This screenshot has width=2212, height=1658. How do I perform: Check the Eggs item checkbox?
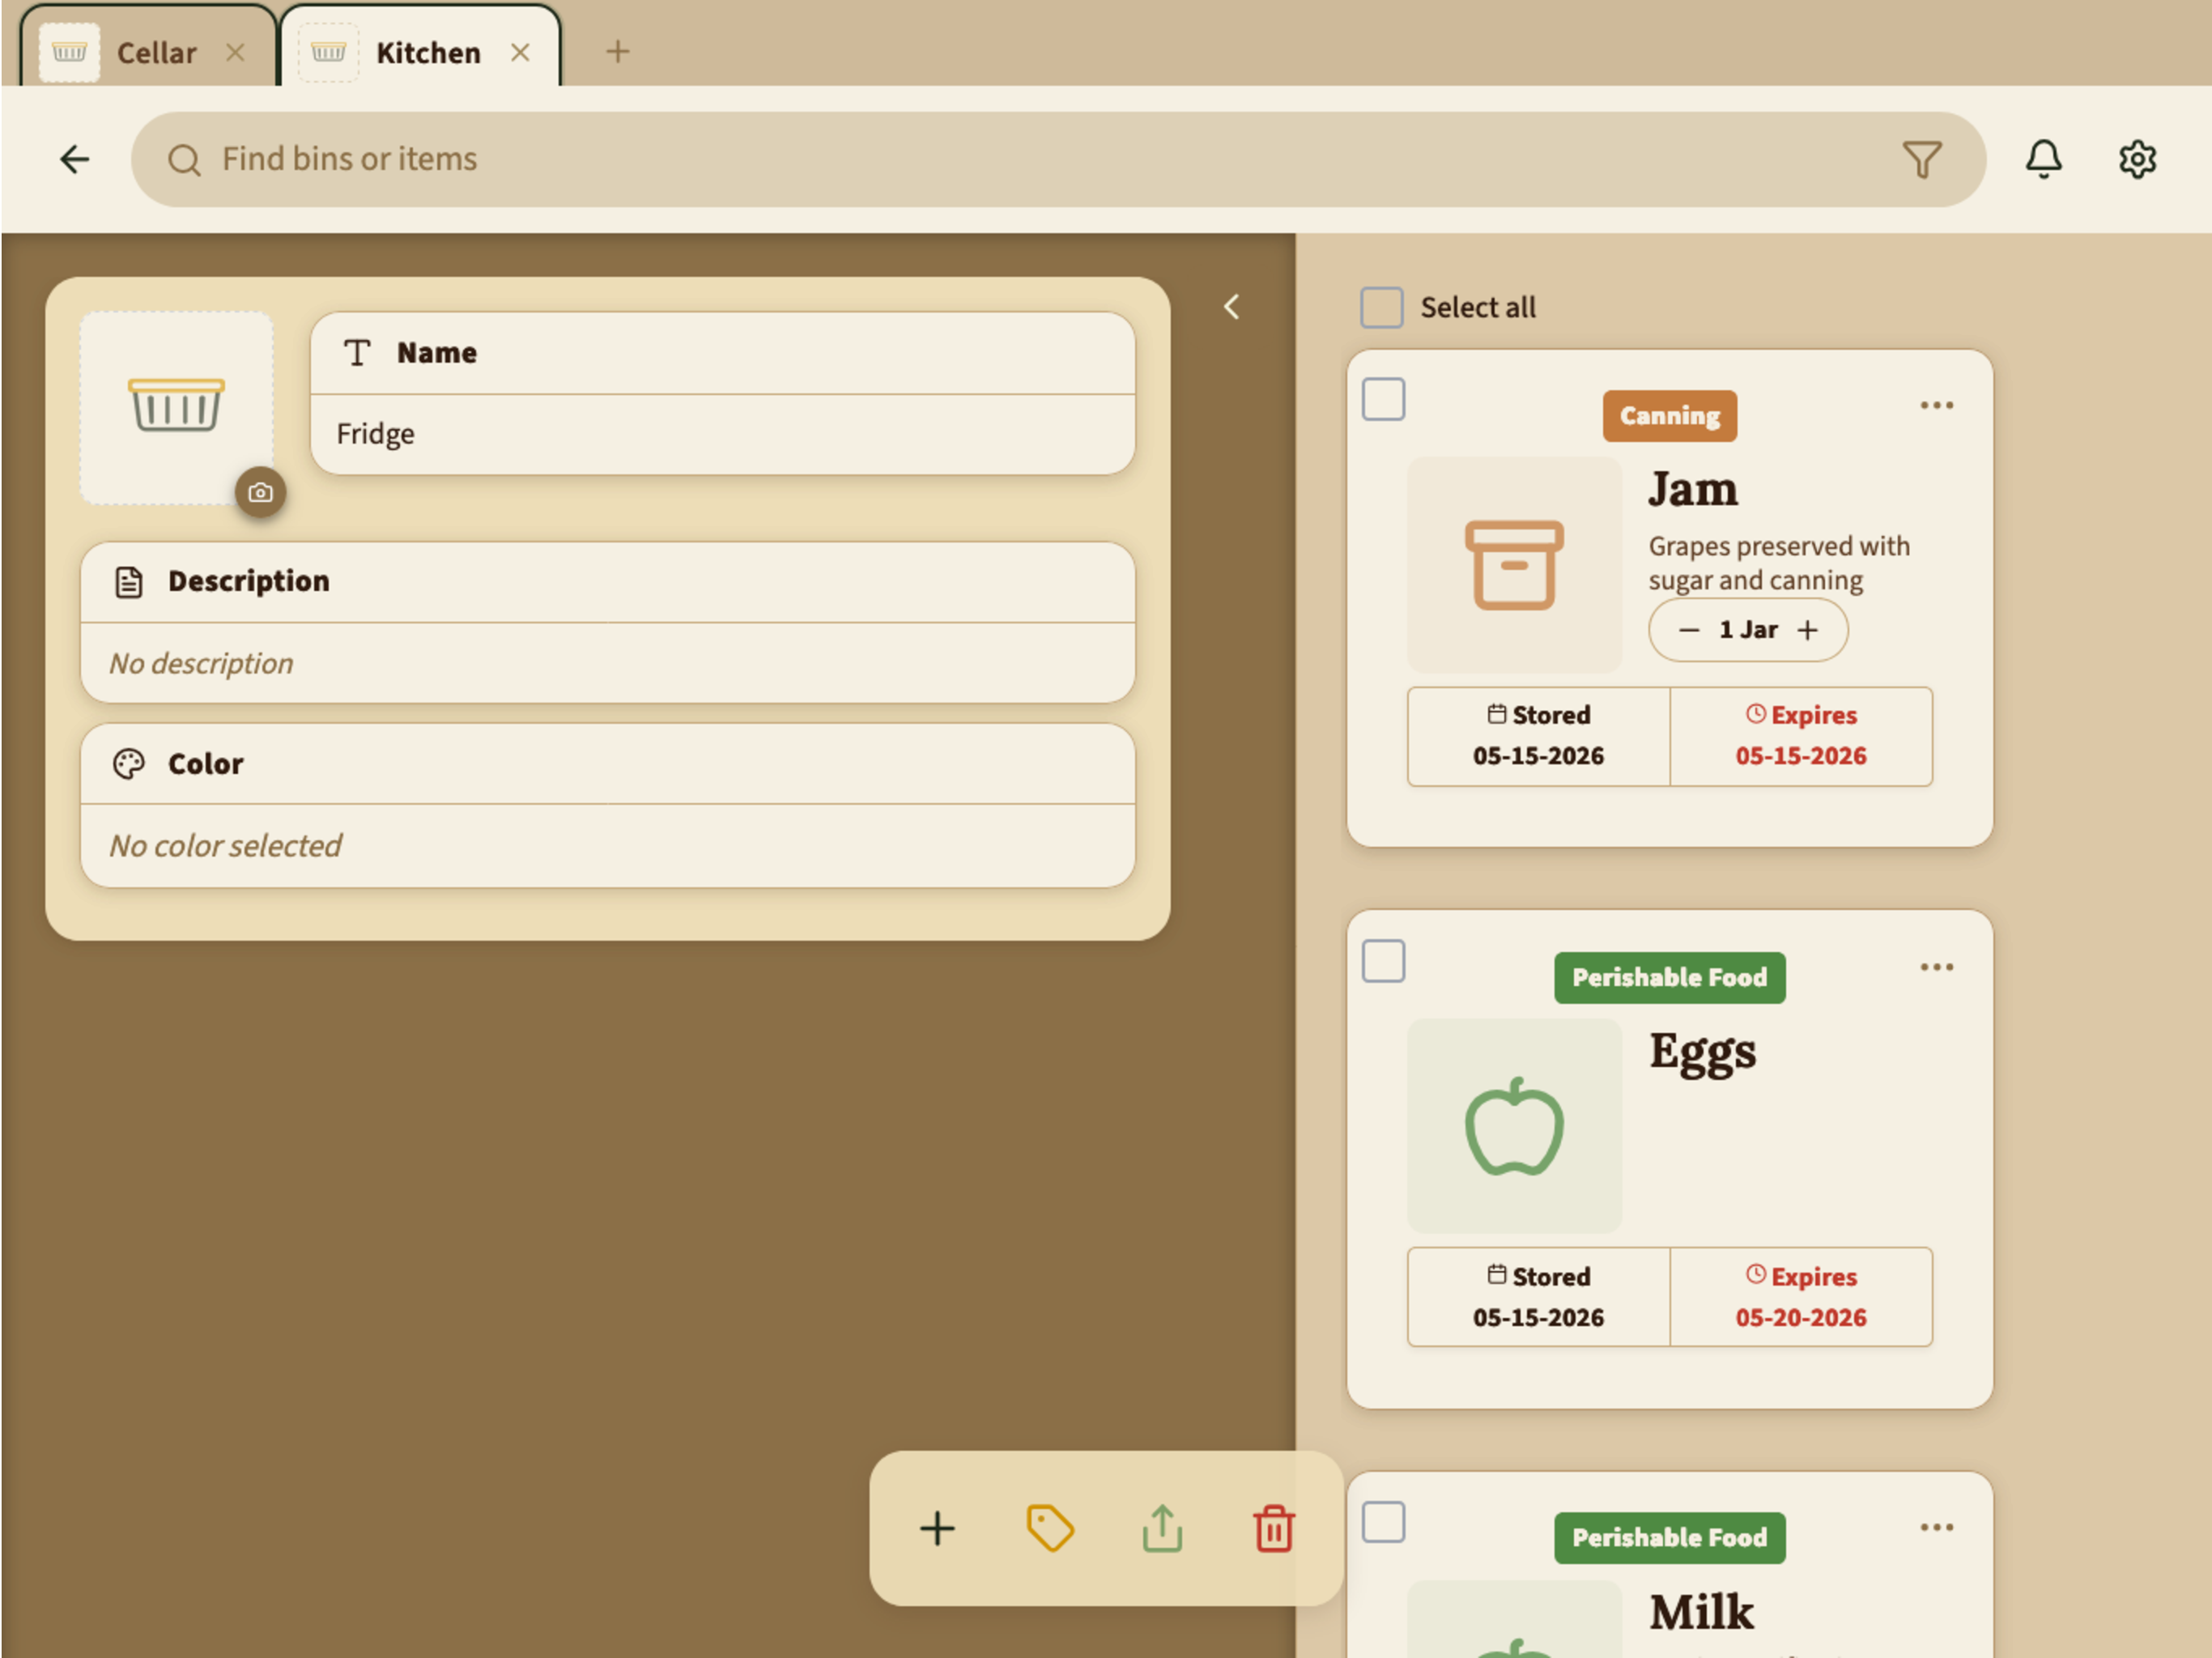tap(1383, 961)
